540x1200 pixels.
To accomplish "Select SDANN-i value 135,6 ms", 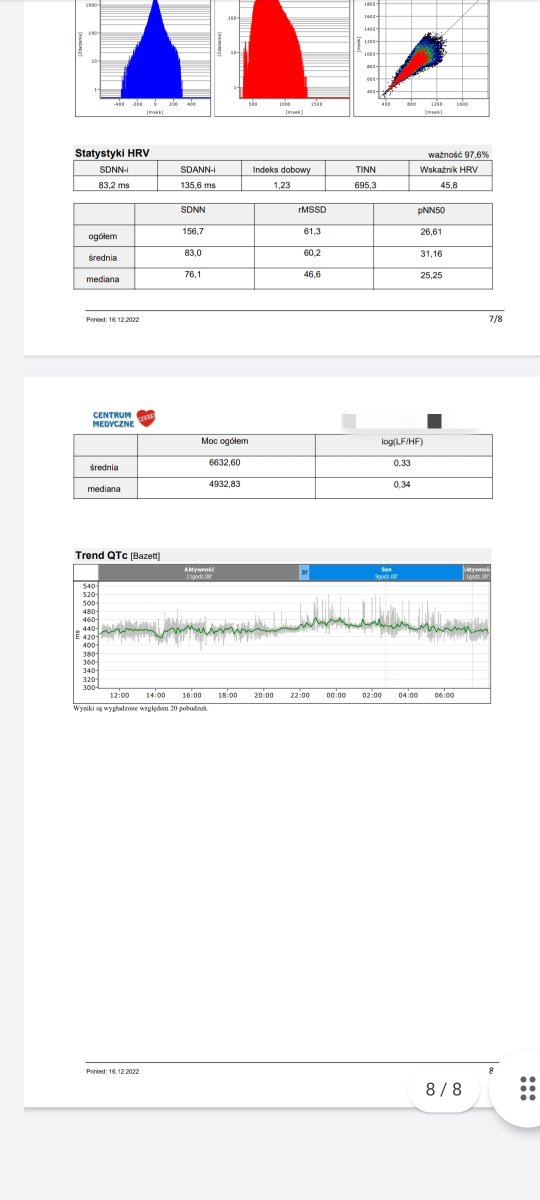I will coord(197,184).
